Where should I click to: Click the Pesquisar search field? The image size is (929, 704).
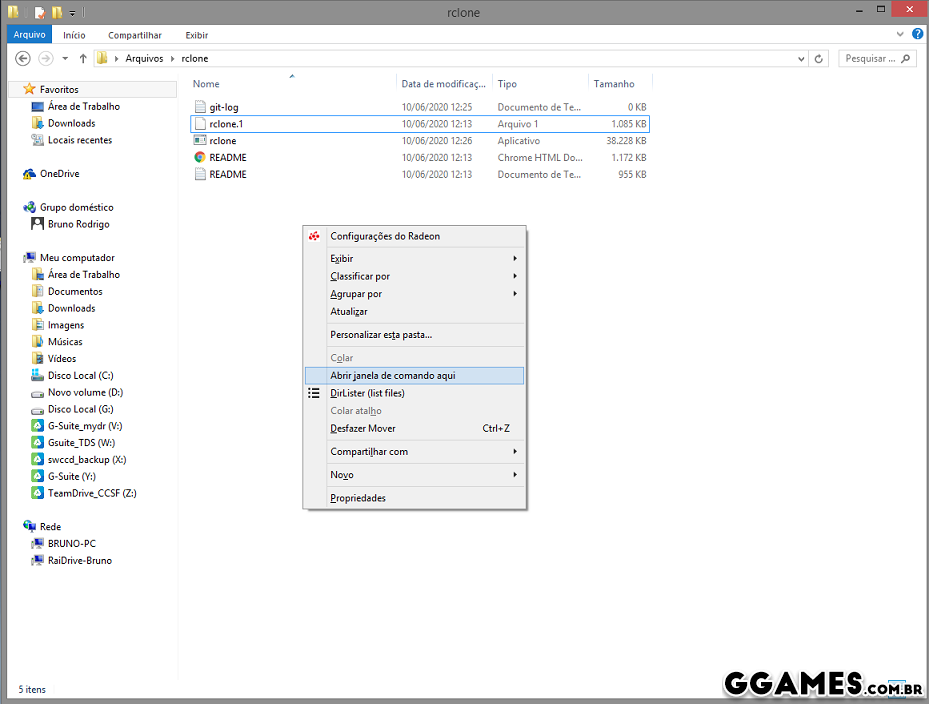click(870, 59)
